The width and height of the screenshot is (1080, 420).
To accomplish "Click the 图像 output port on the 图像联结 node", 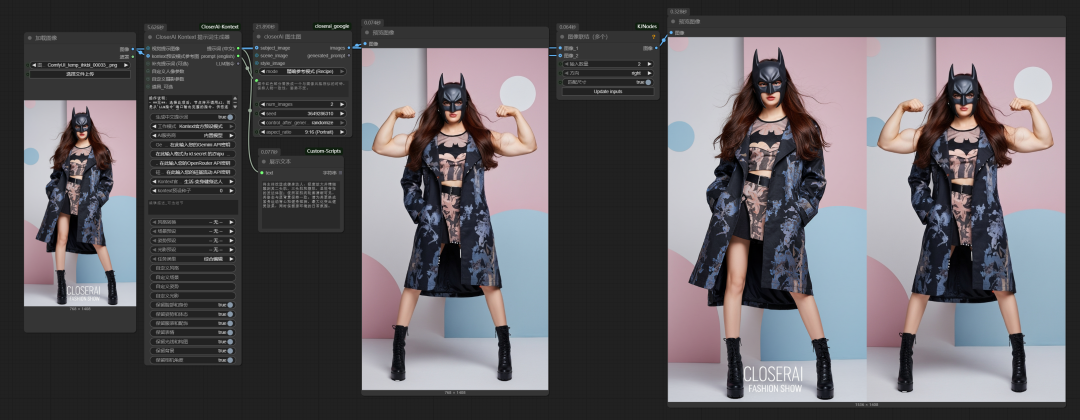I will 656,48.
